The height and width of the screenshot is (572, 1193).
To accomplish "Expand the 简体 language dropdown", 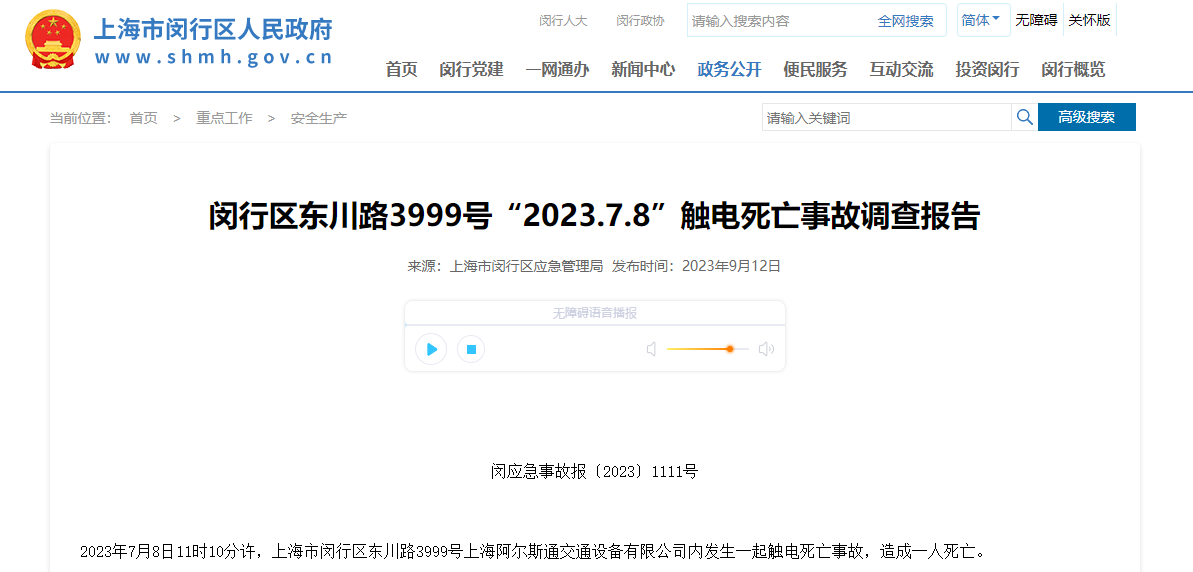I will pos(980,20).
